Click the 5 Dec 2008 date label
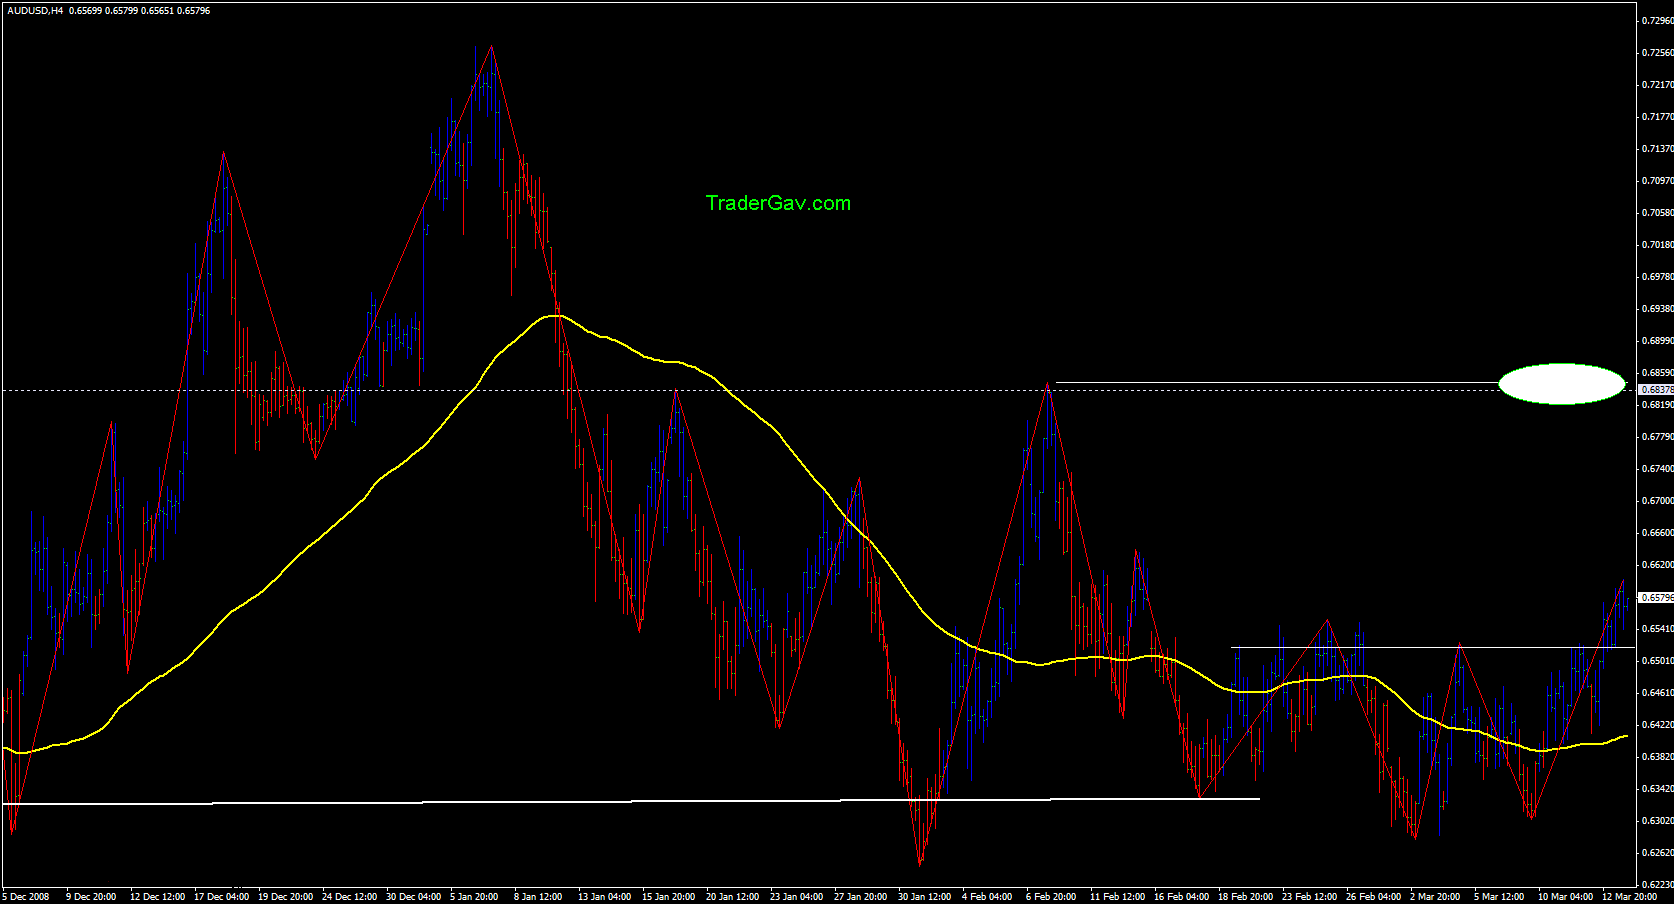Image resolution: width=1674 pixels, height=904 pixels. [x=26, y=896]
